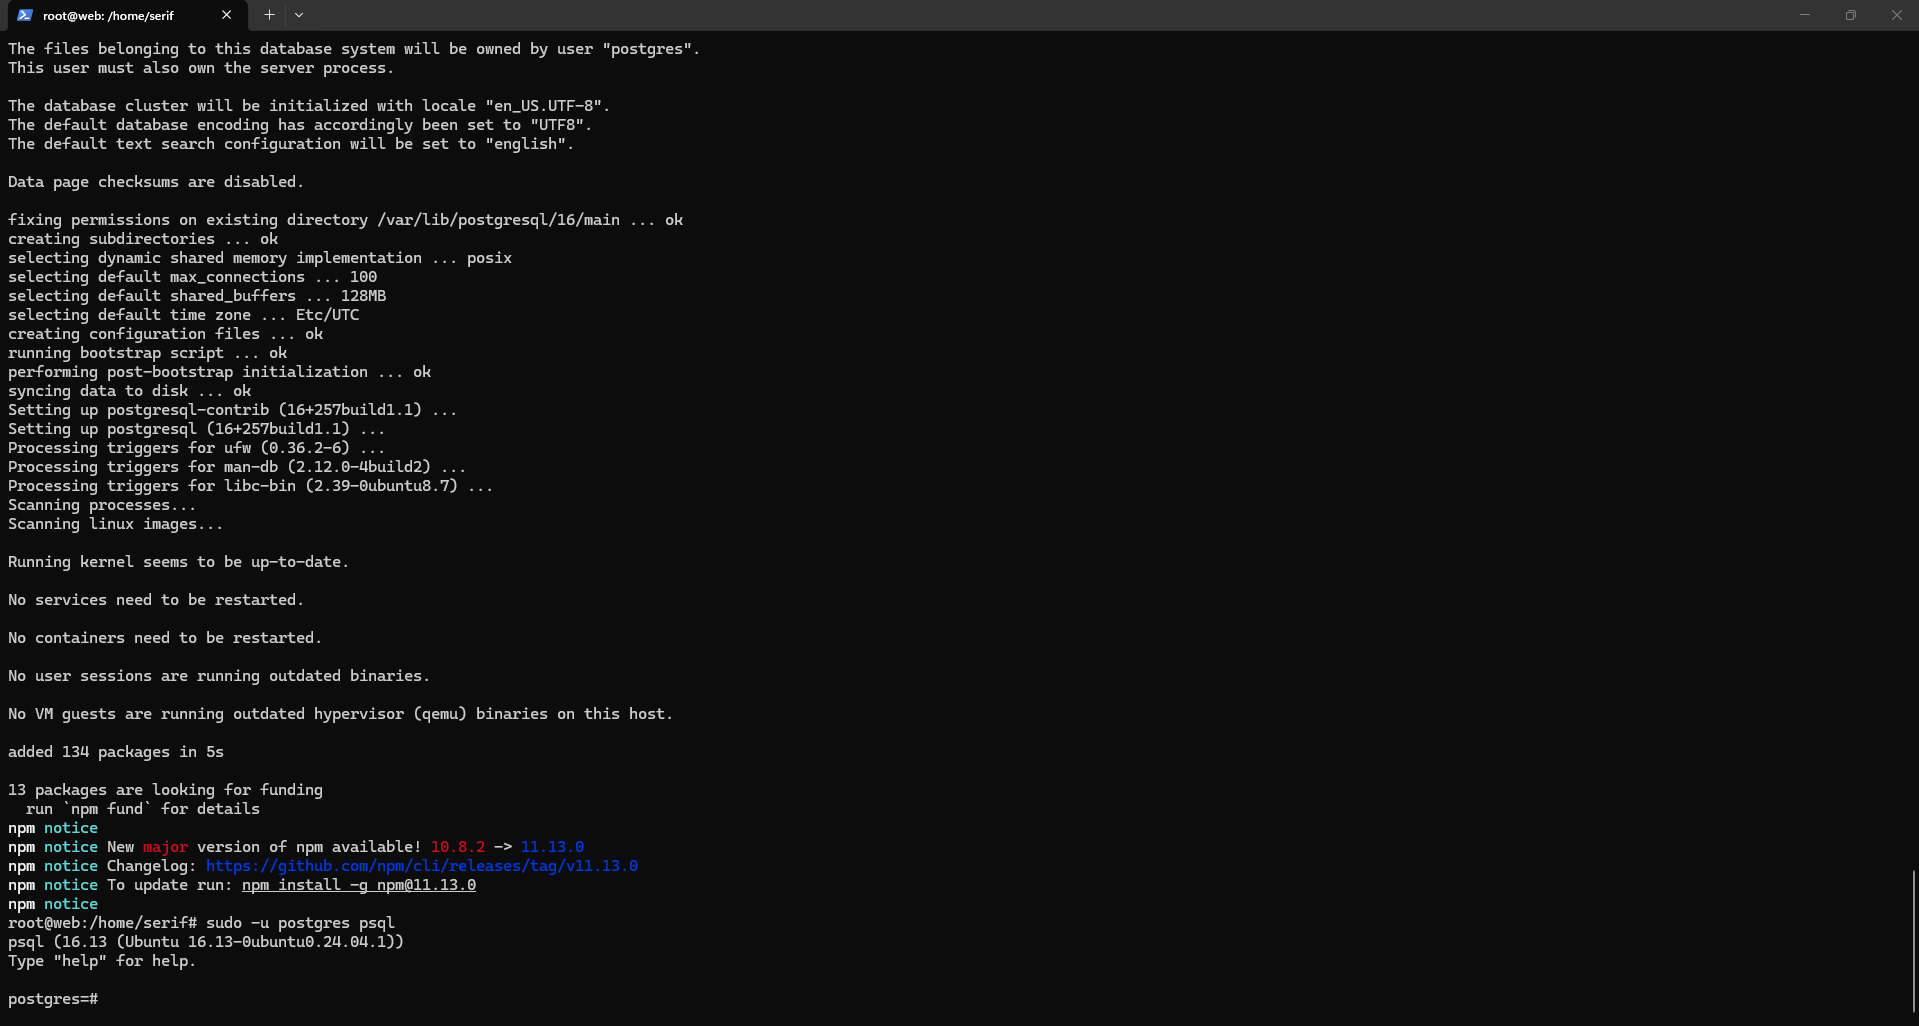Click 'Processing triggers for libc-bin' line
The width and height of the screenshot is (1919, 1026).
250,486
